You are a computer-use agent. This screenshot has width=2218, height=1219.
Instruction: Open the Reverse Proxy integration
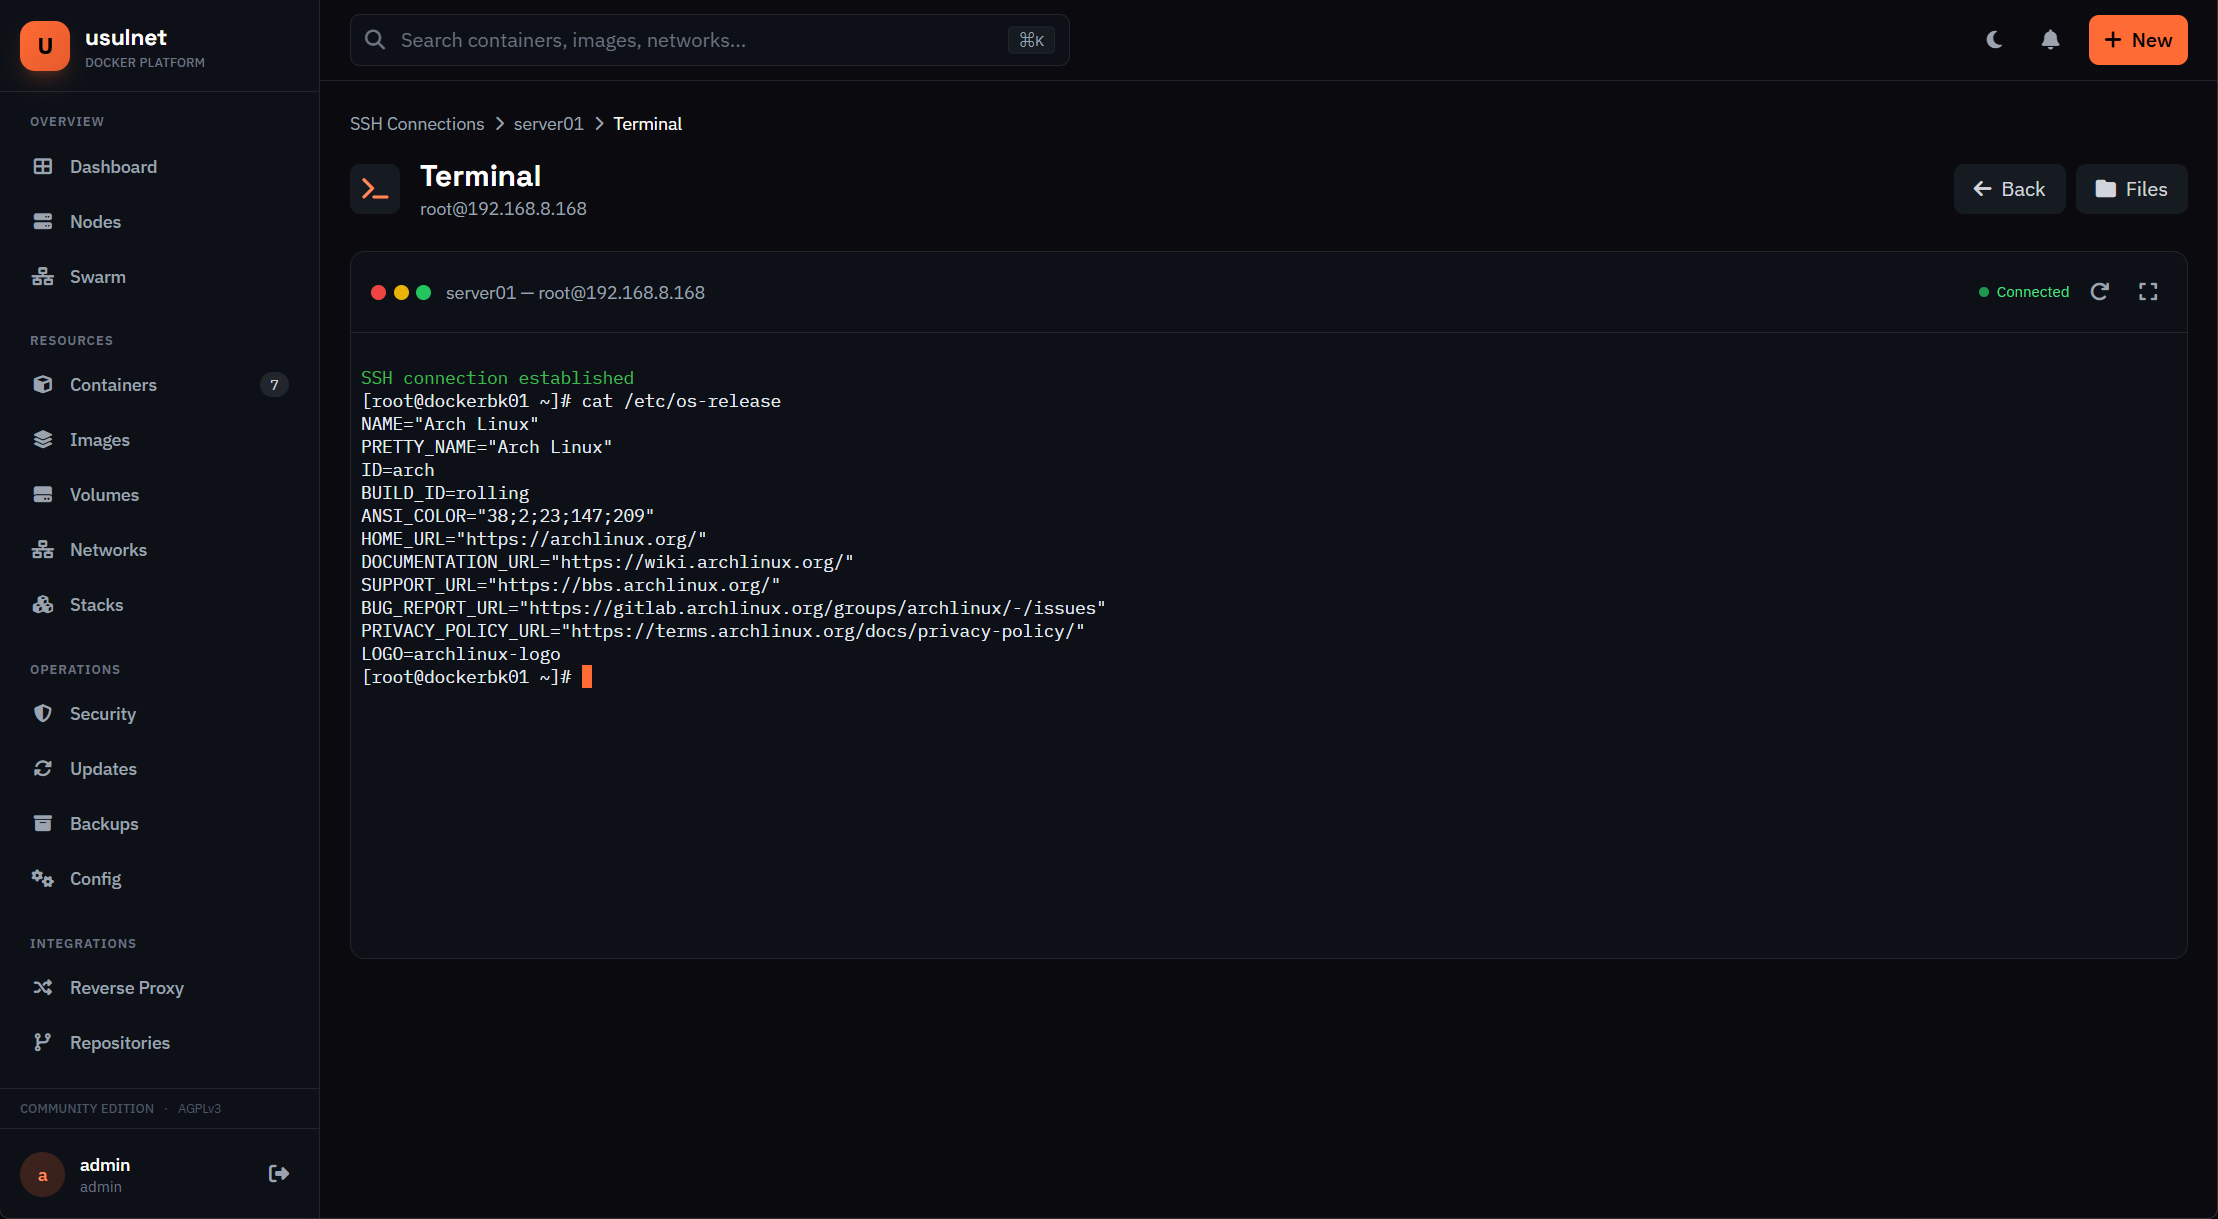click(126, 987)
